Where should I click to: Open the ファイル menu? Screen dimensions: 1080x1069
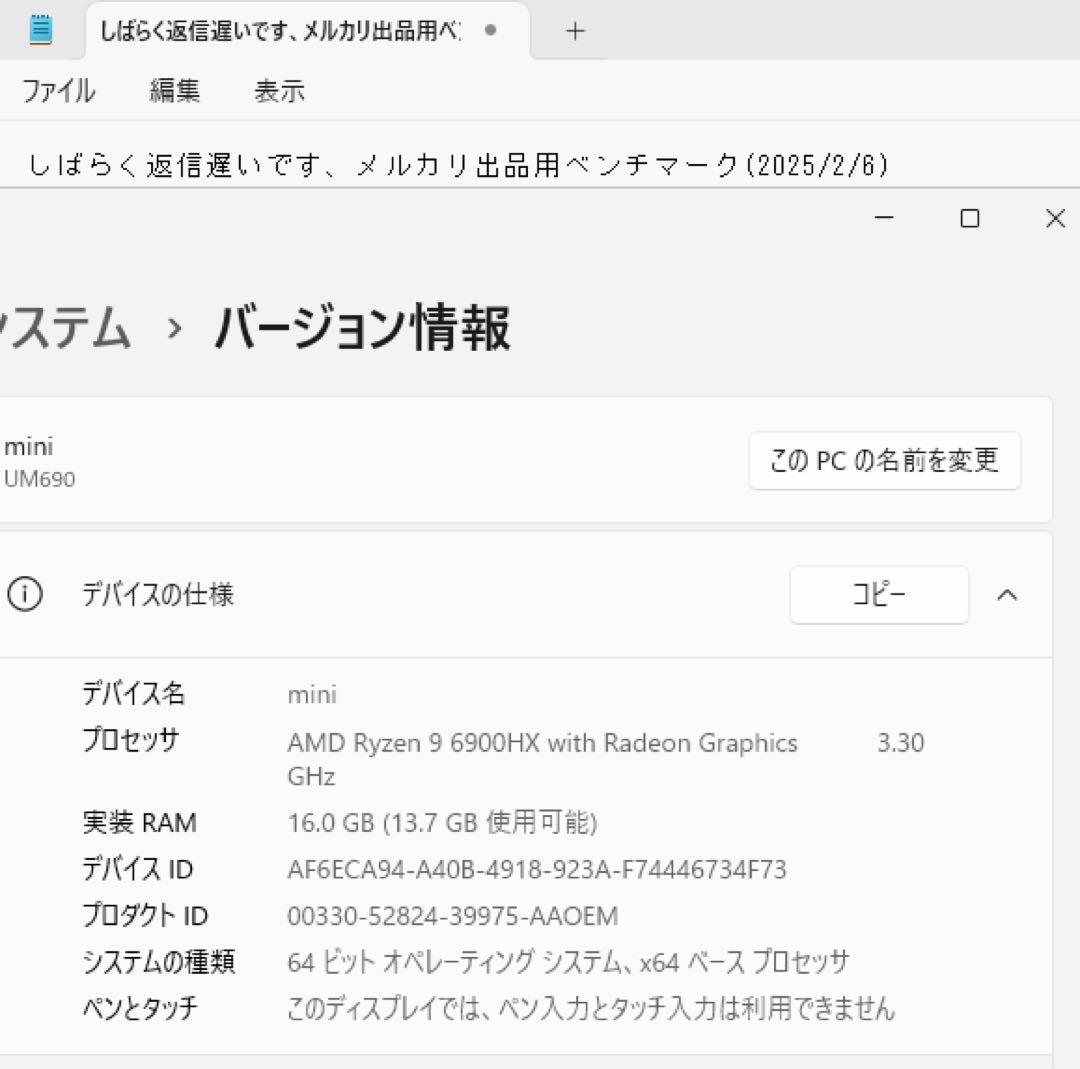point(58,91)
